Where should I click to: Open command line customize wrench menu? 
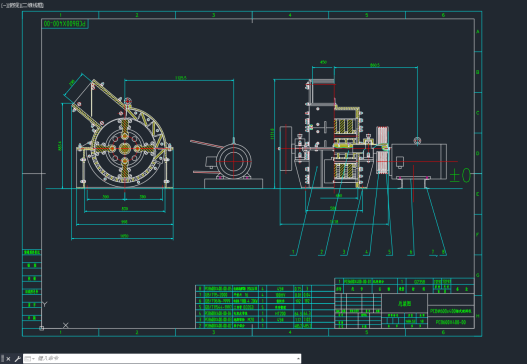coord(18,359)
